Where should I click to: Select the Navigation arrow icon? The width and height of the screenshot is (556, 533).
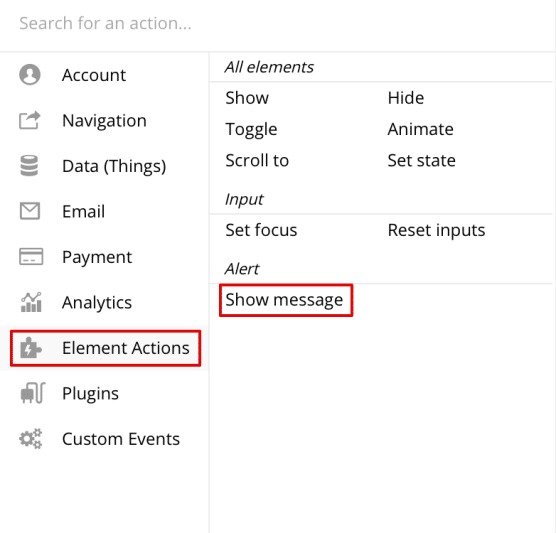[x=30, y=120]
